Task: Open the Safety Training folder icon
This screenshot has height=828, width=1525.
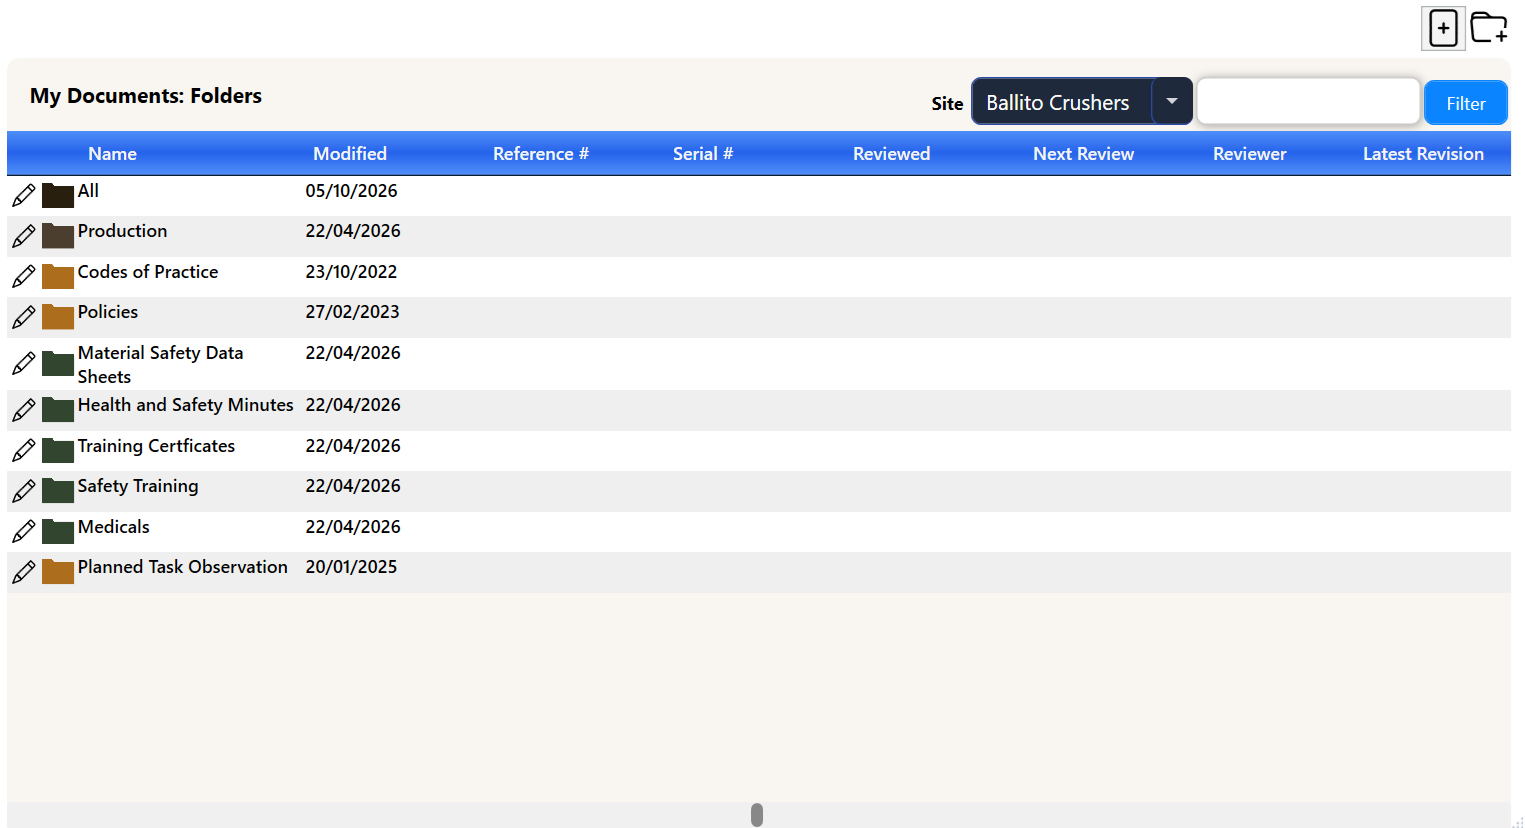Action: coord(58,491)
